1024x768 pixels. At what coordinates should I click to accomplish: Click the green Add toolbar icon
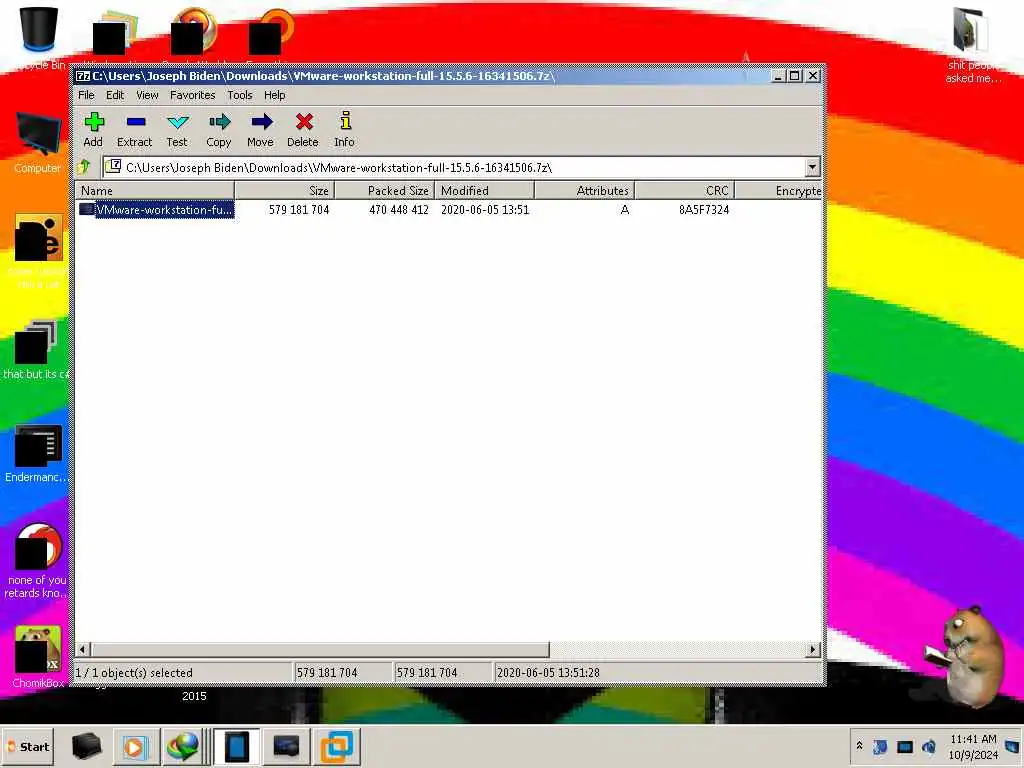point(94,121)
